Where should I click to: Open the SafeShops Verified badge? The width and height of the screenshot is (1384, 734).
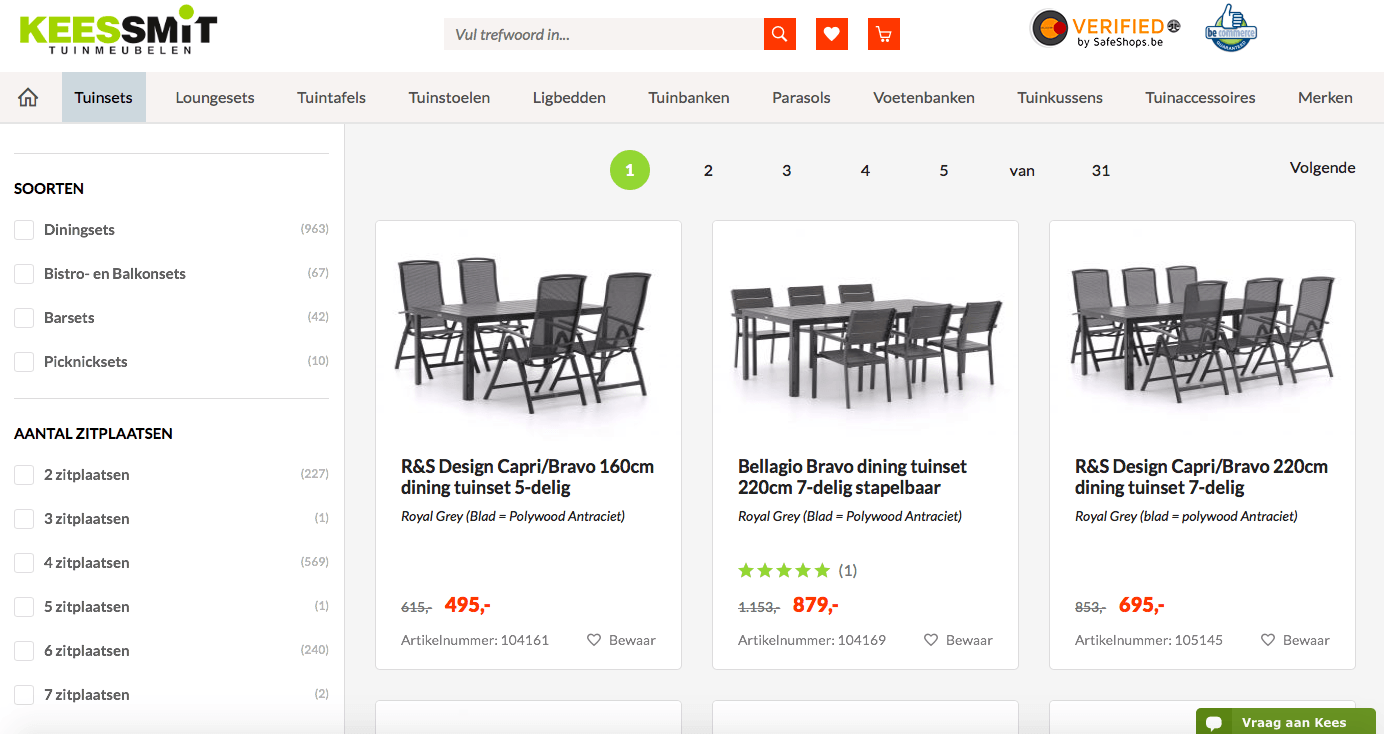(1106, 29)
